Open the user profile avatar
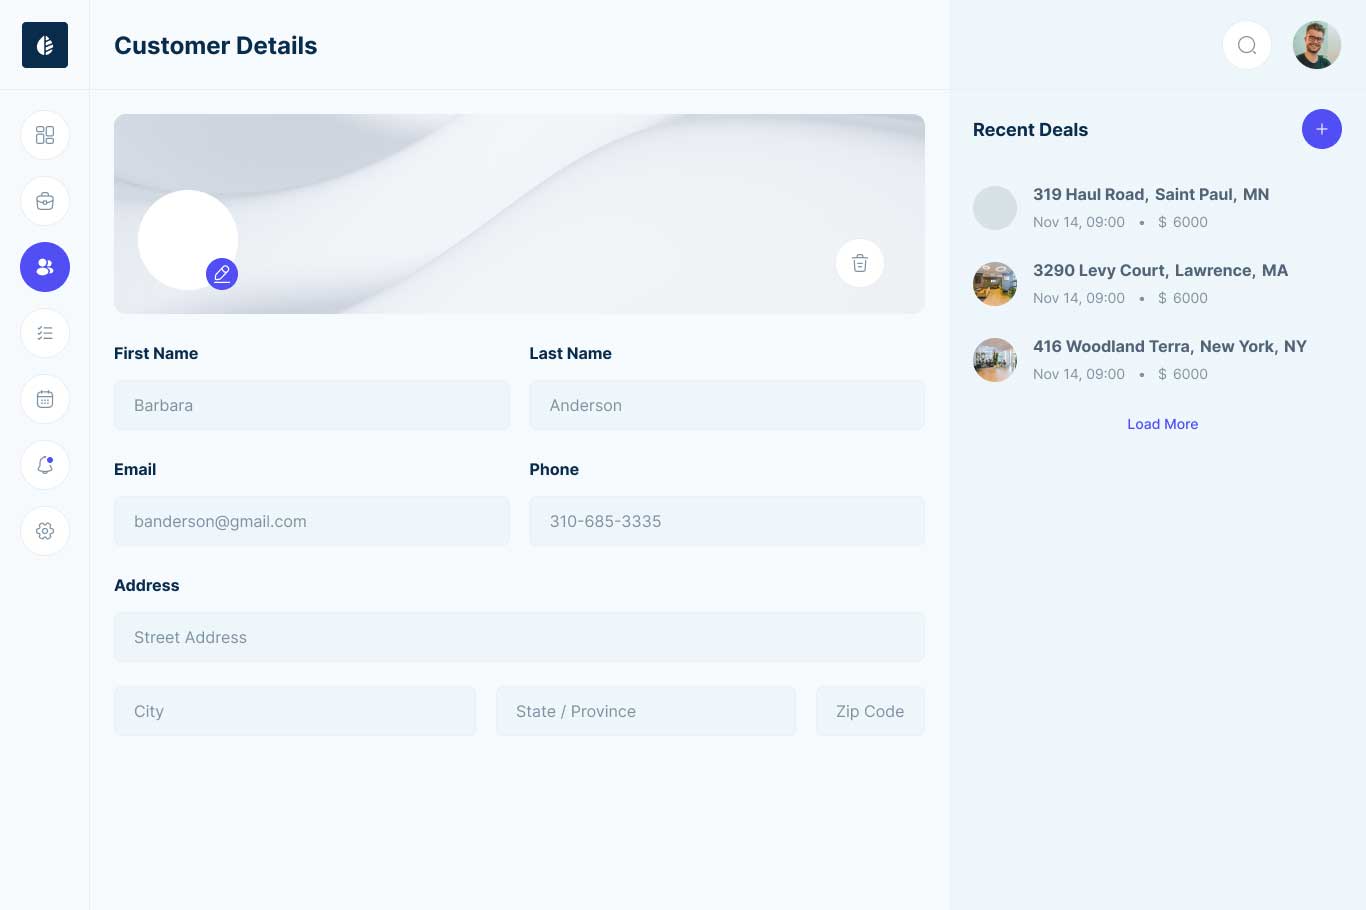This screenshot has height=910, width=1366. [x=1317, y=45]
